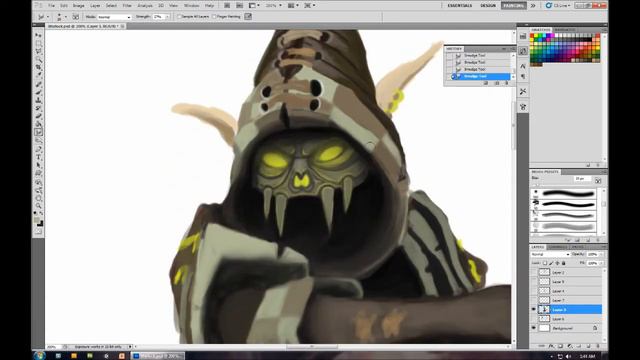Delete current state in History panel

tap(507, 83)
